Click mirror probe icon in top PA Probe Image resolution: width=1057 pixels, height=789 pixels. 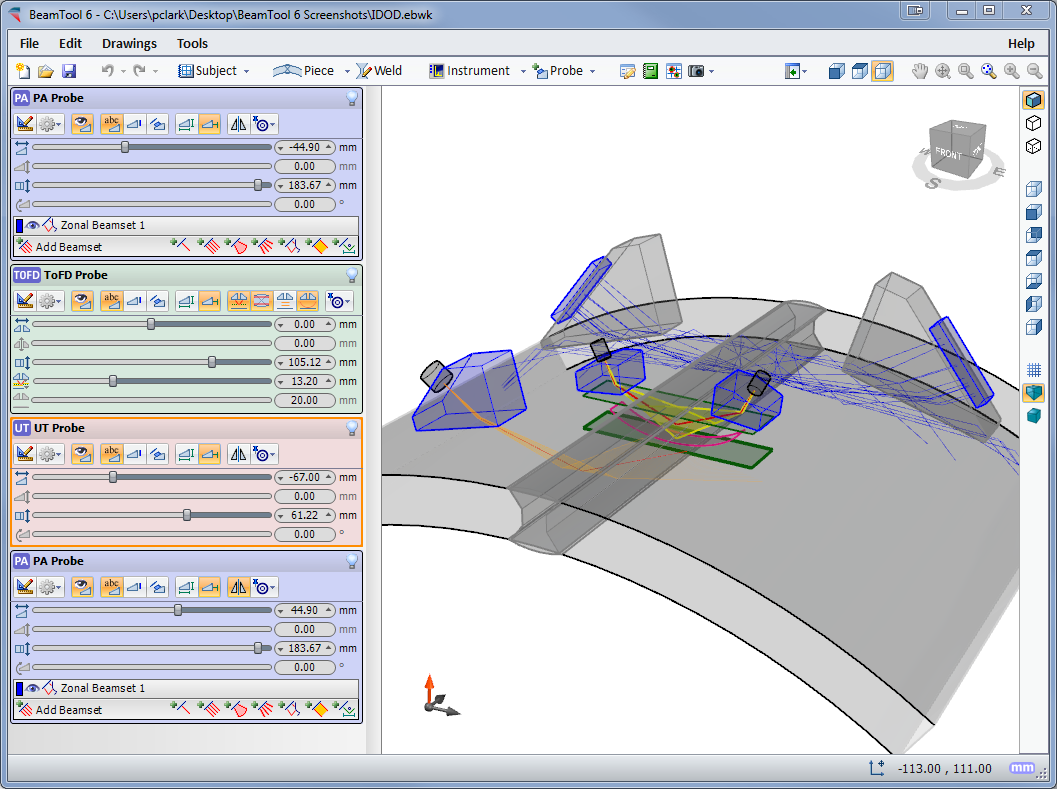(237, 124)
